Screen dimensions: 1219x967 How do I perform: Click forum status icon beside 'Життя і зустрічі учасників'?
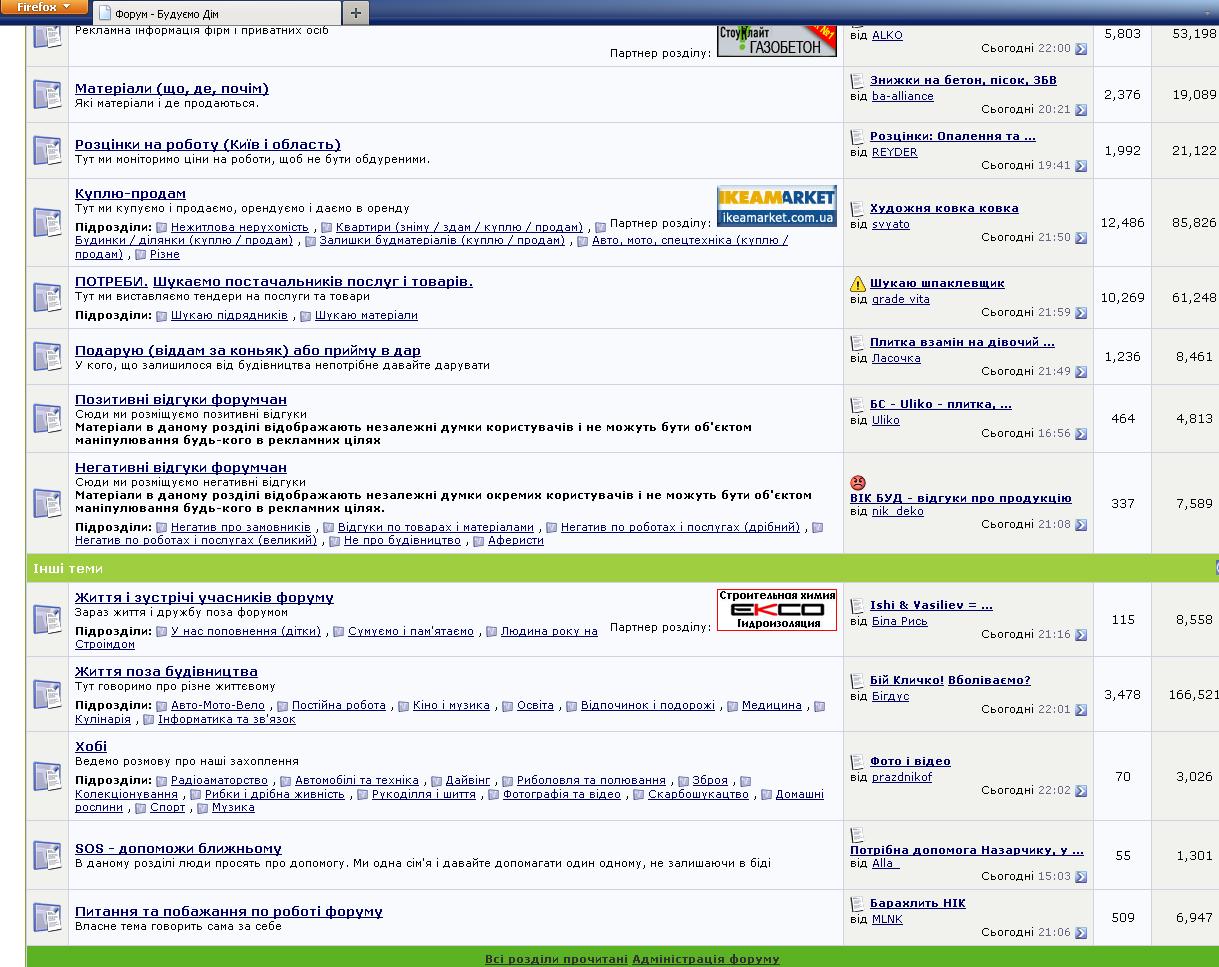(x=48, y=619)
